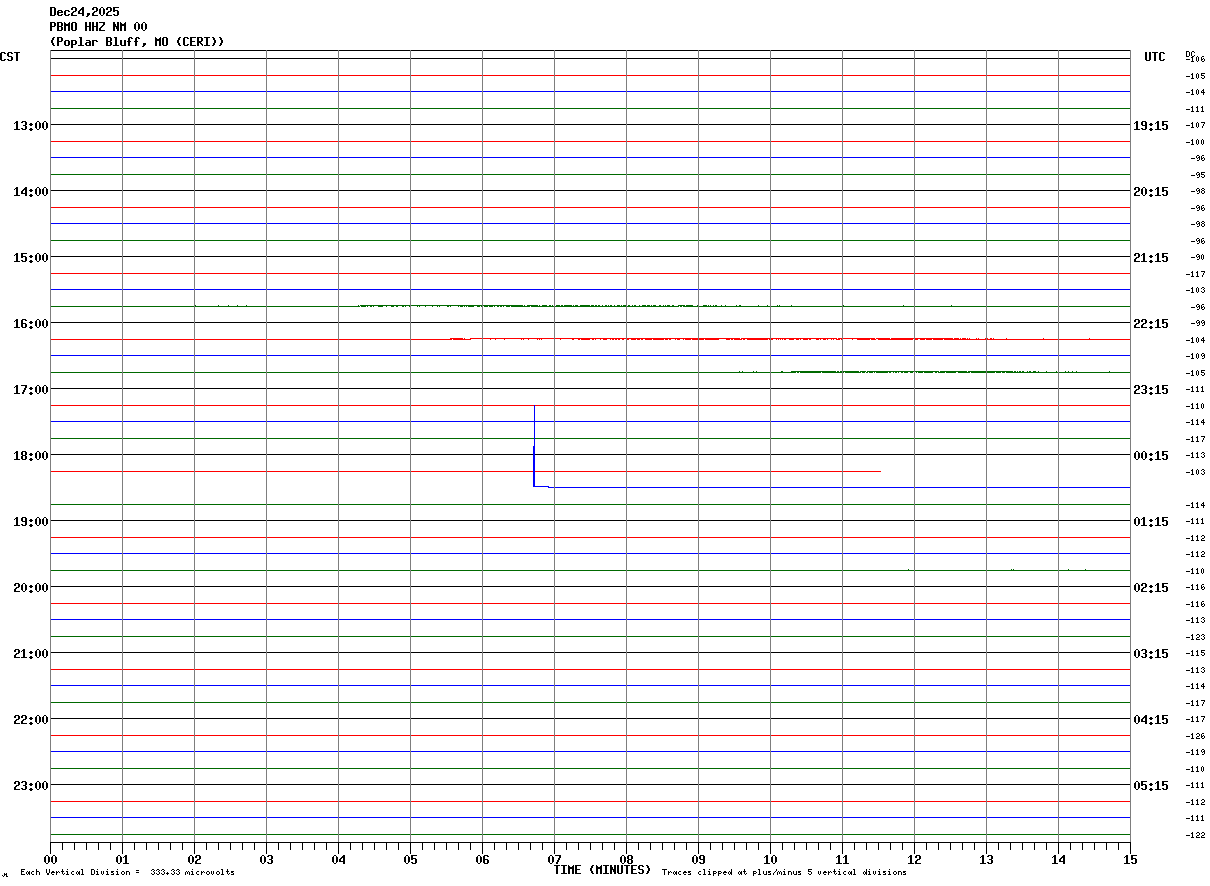Click the 21:15 UTC time label
The width and height of the screenshot is (1210, 886).
(1151, 257)
